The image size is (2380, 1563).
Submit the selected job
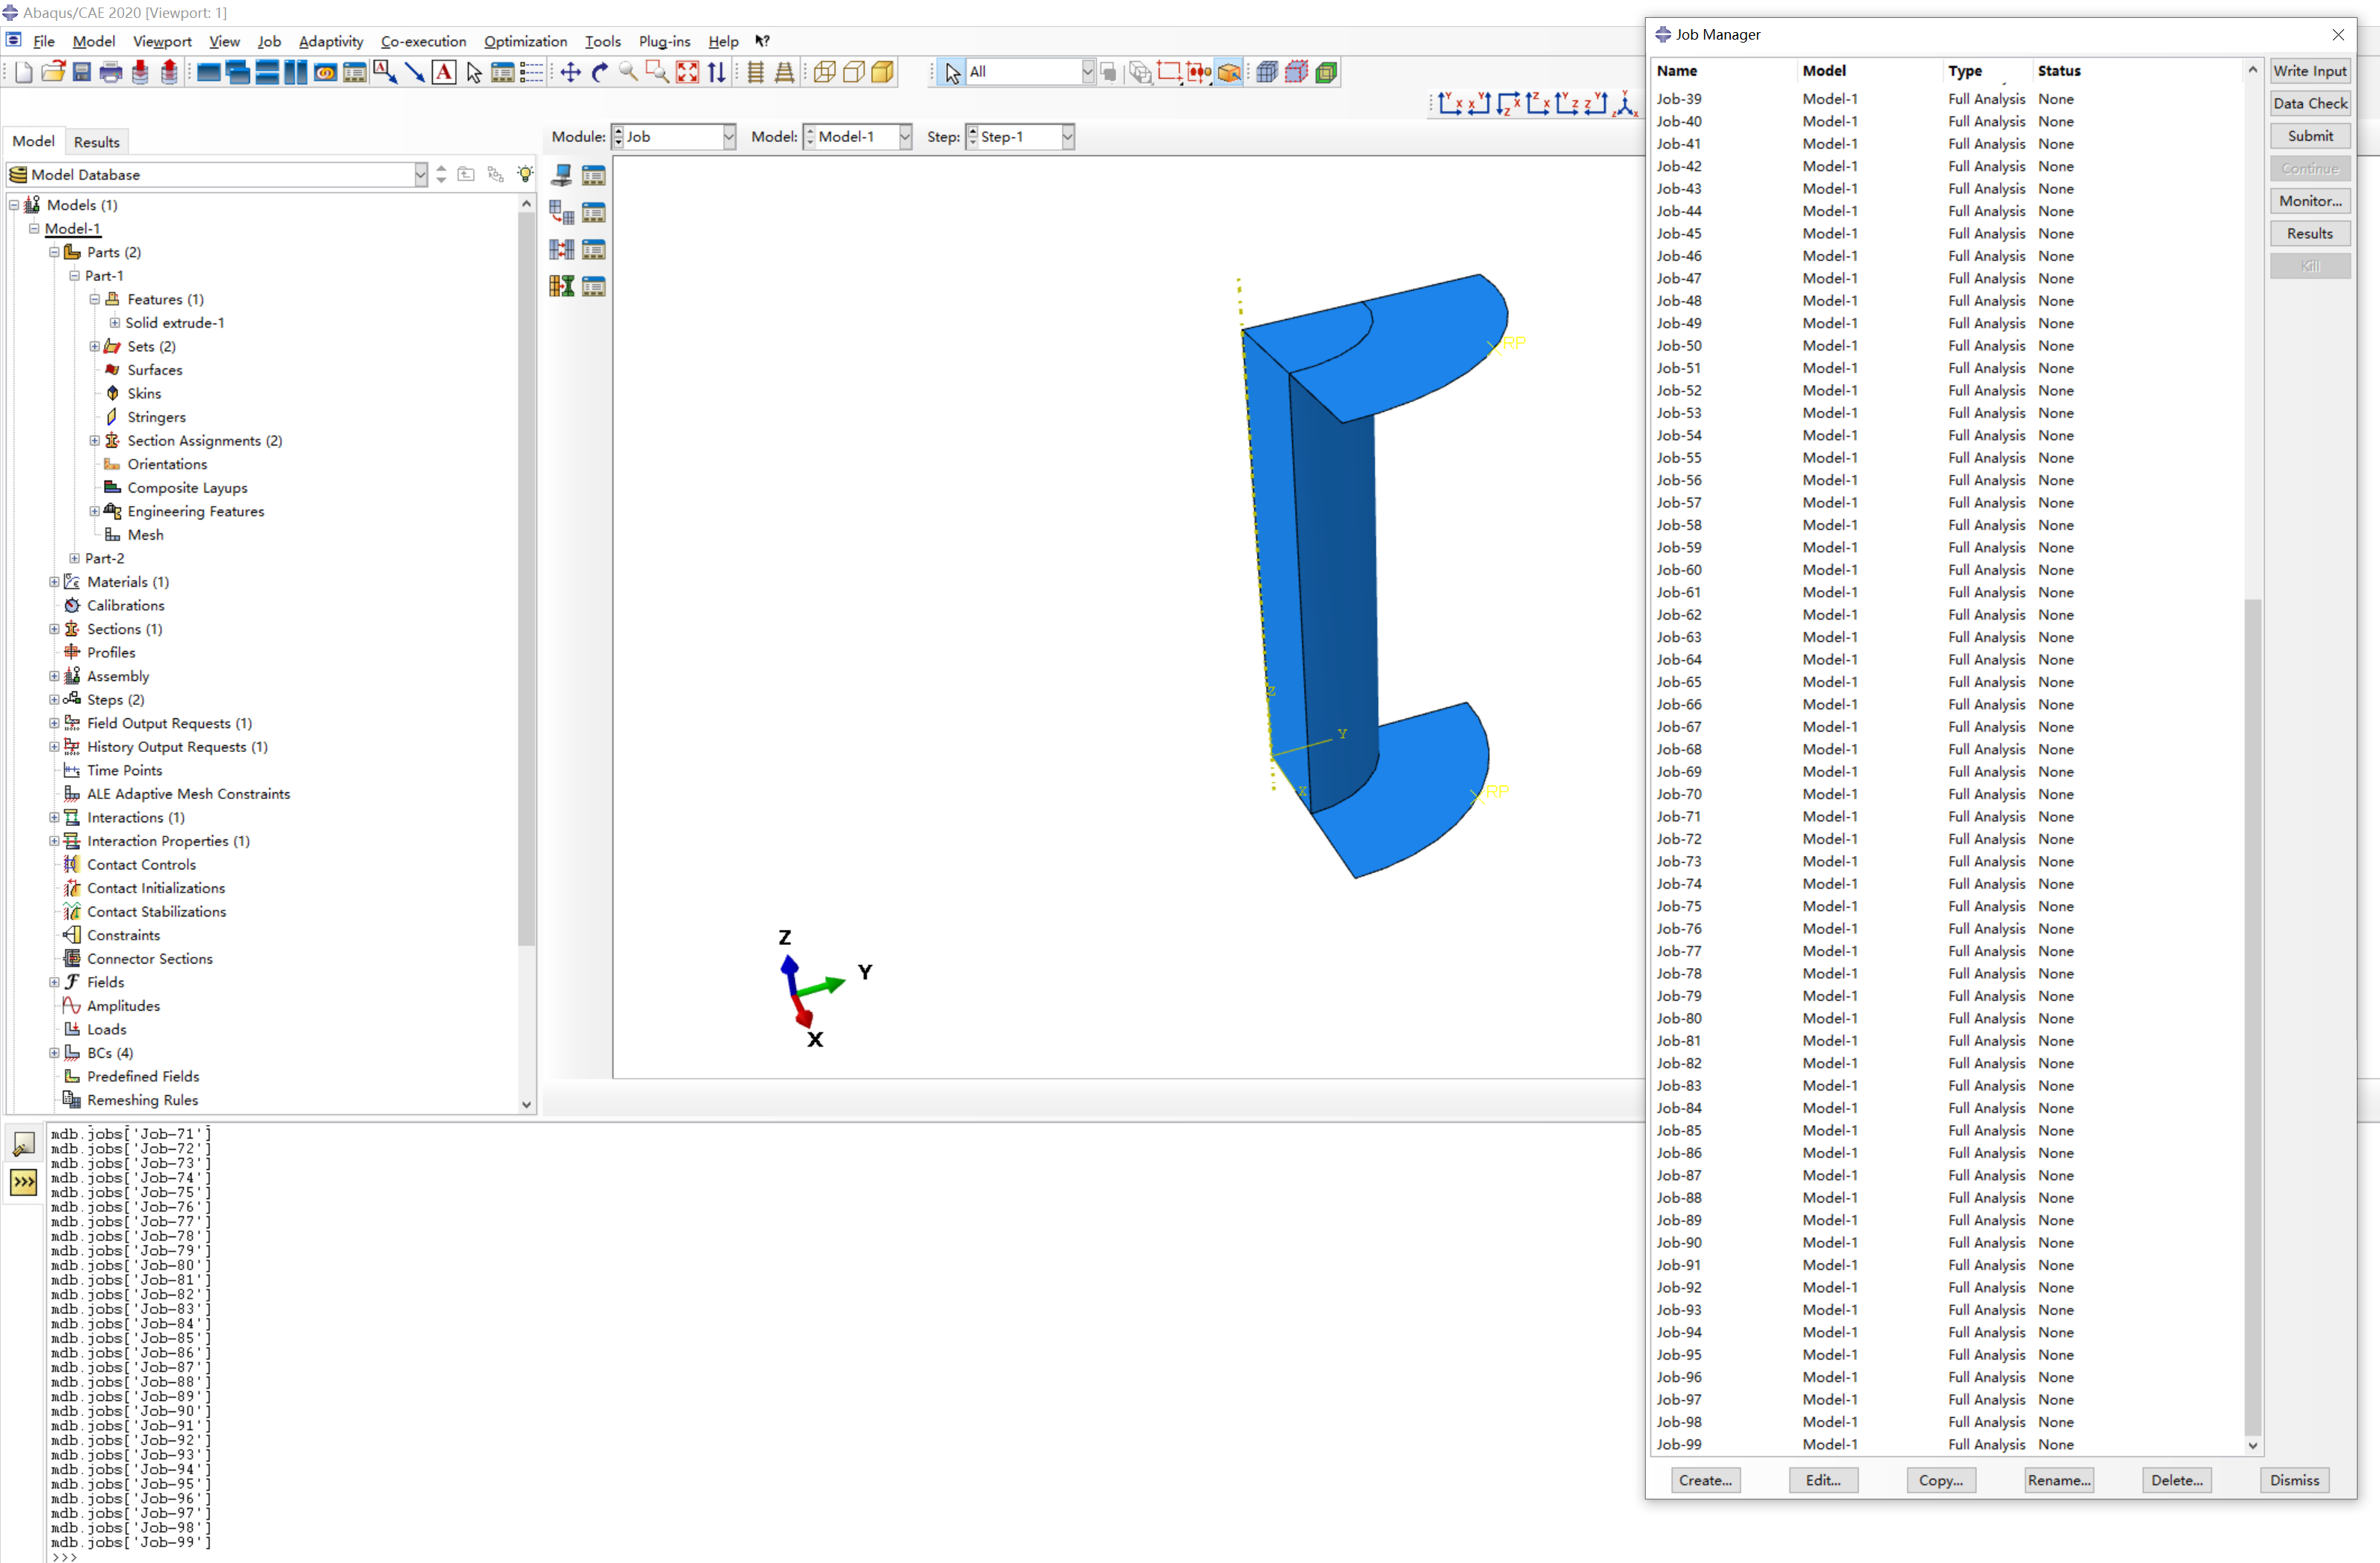(x=2309, y=136)
